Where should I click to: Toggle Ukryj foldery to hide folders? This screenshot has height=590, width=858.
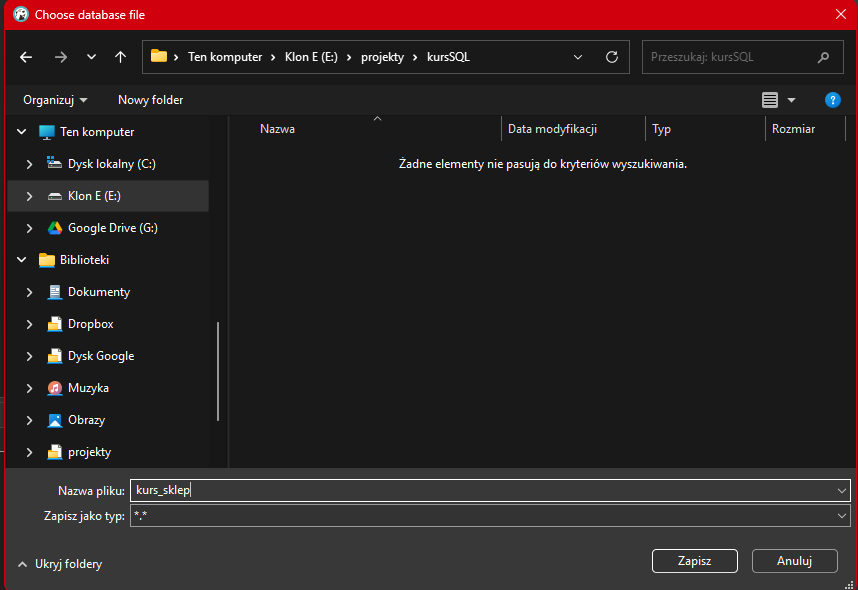[60, 564]
